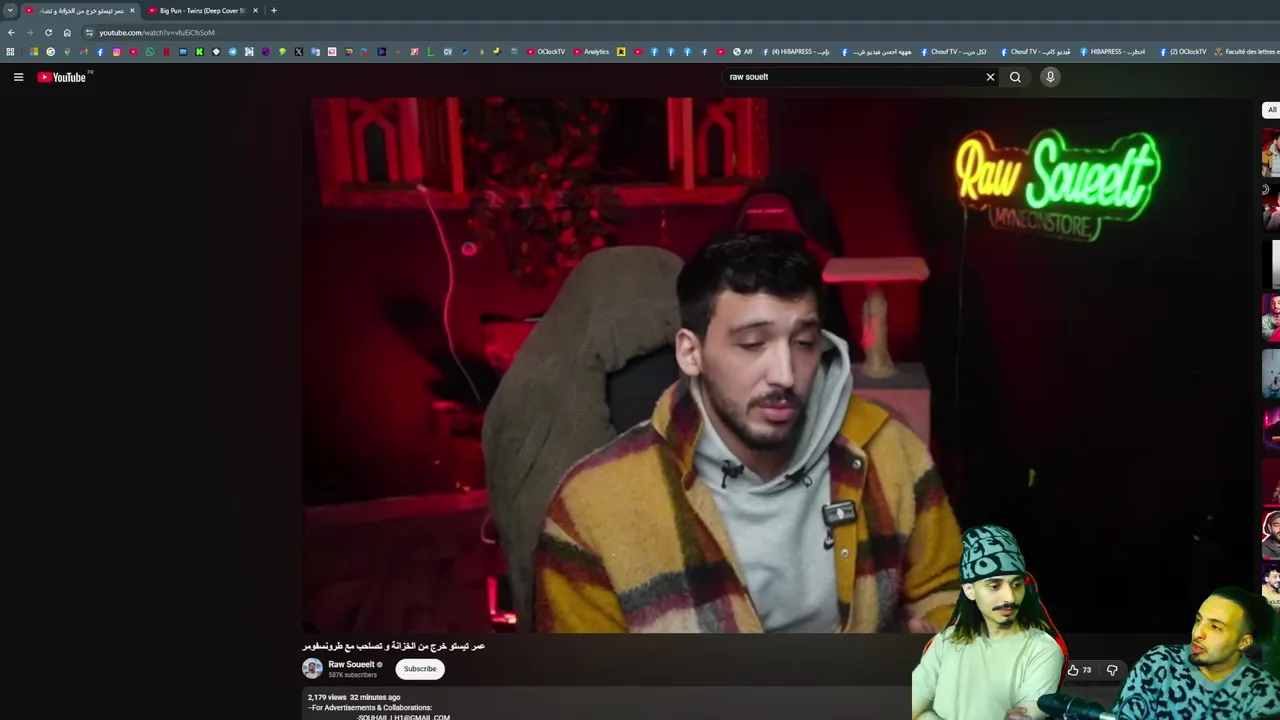Screen dimensions: 1280x720
Task: Open the browser home page button
Action: [x=67, y=32]
